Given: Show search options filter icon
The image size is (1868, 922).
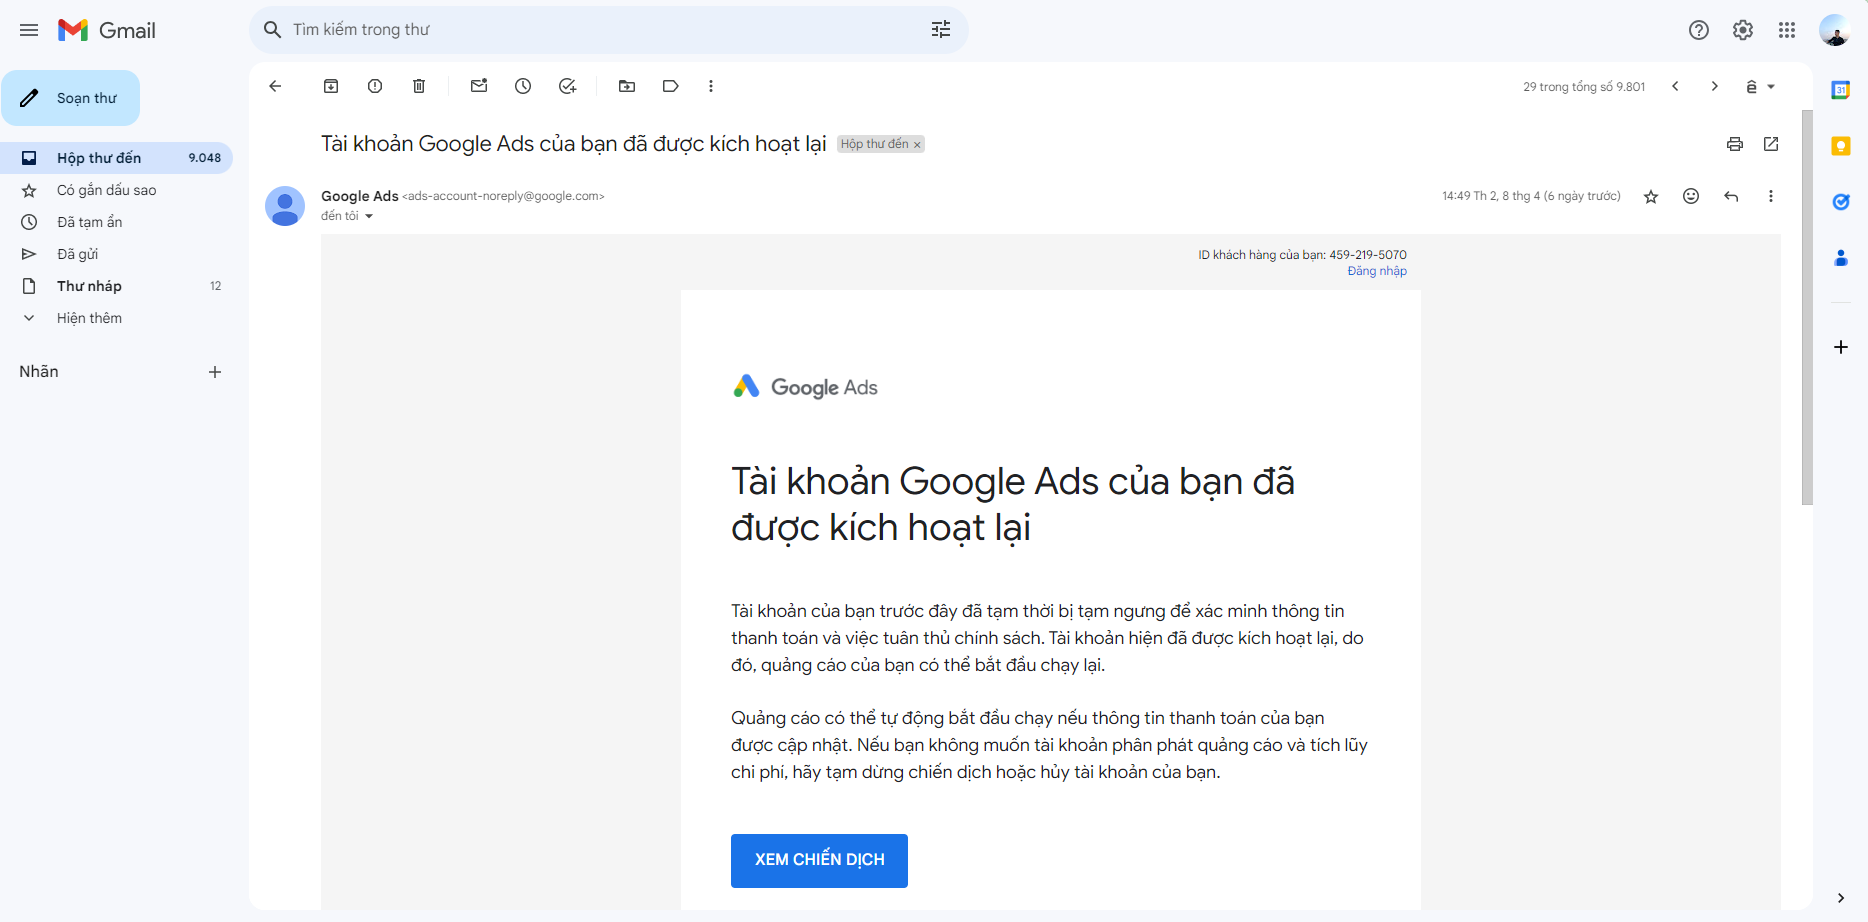Looking at the screenshot, I should 941,30.
